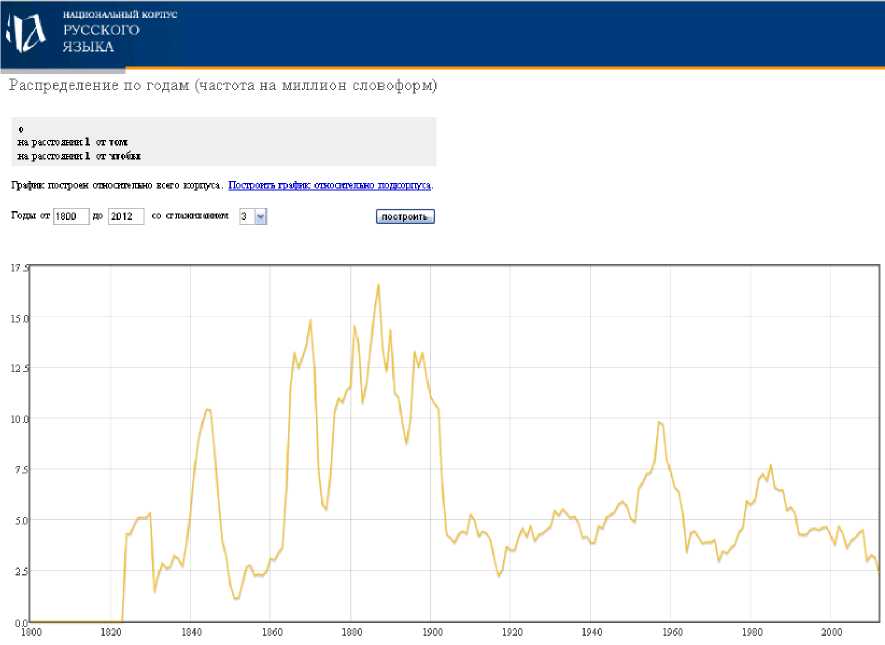This screenshot has width=885, height=645.
Task: Click the Russian National Corpus logo icon
Action: click(x=26, y=34)
